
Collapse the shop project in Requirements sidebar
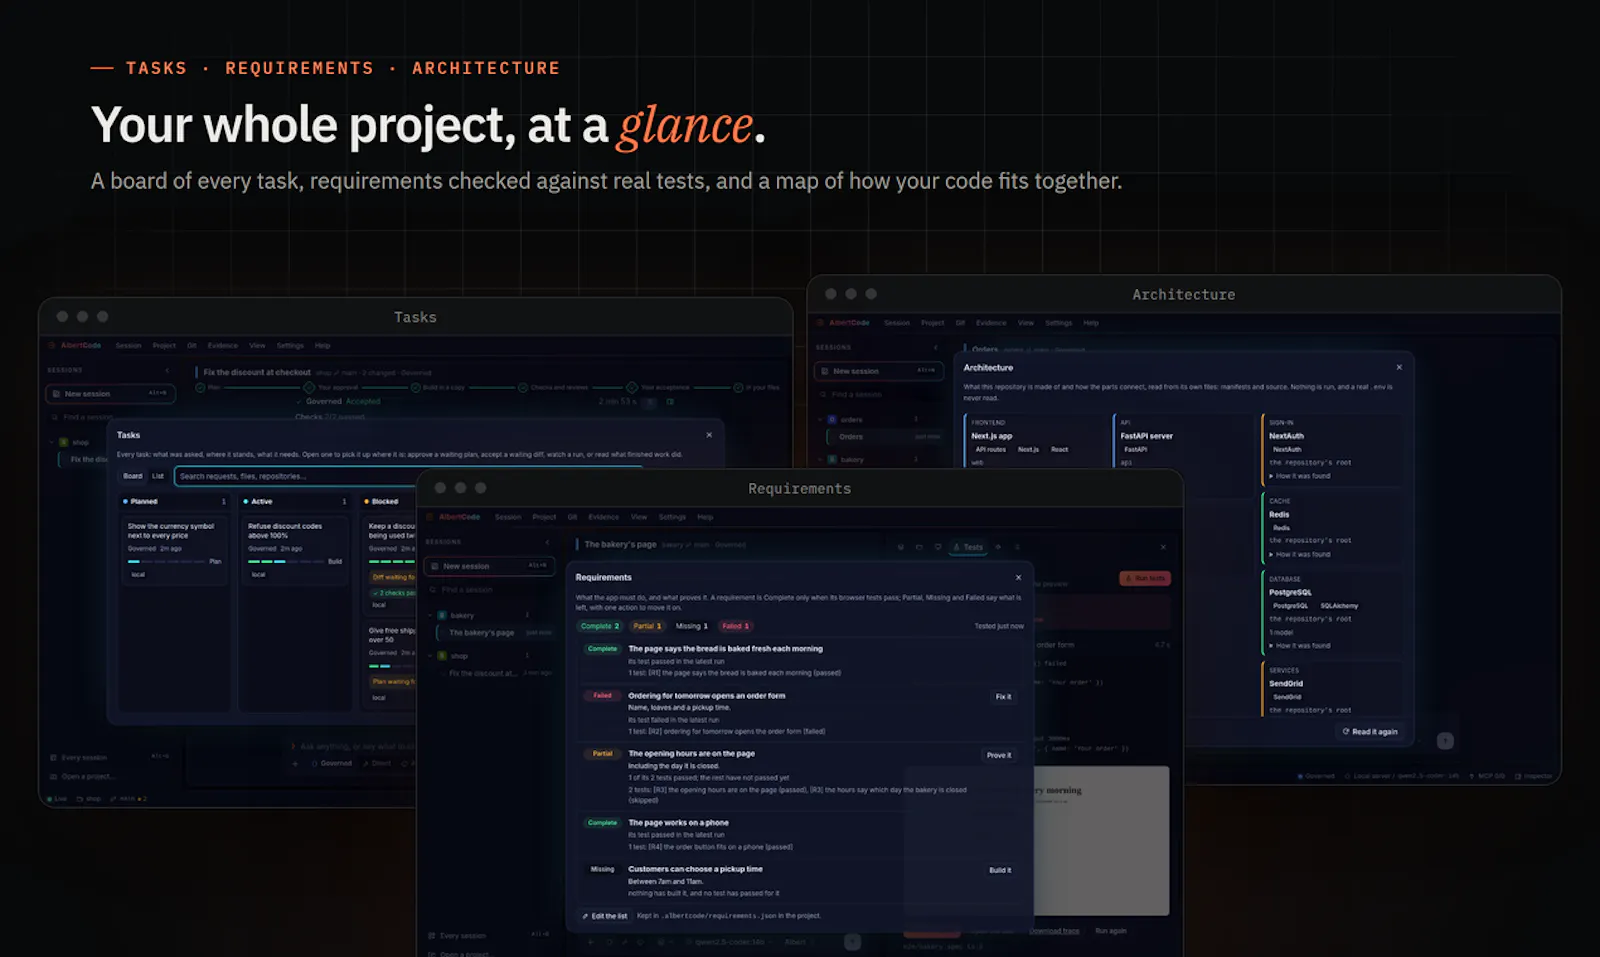point(430,656)
